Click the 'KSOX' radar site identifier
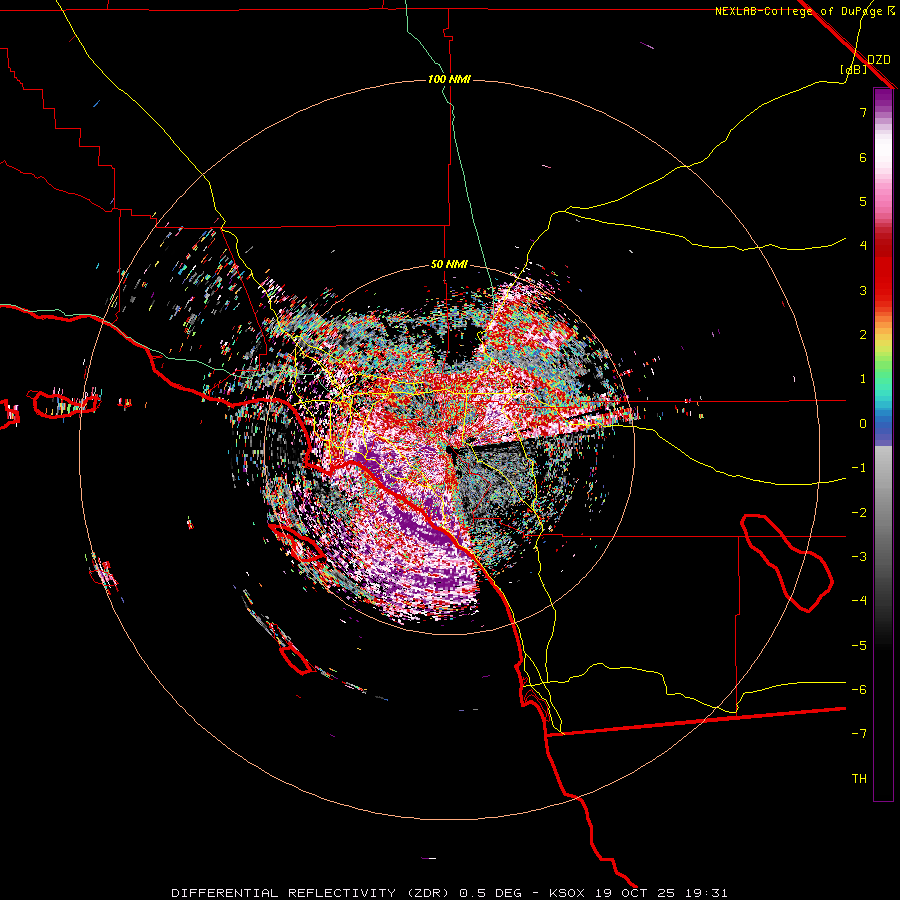900x900 pixels. point(567,893)
